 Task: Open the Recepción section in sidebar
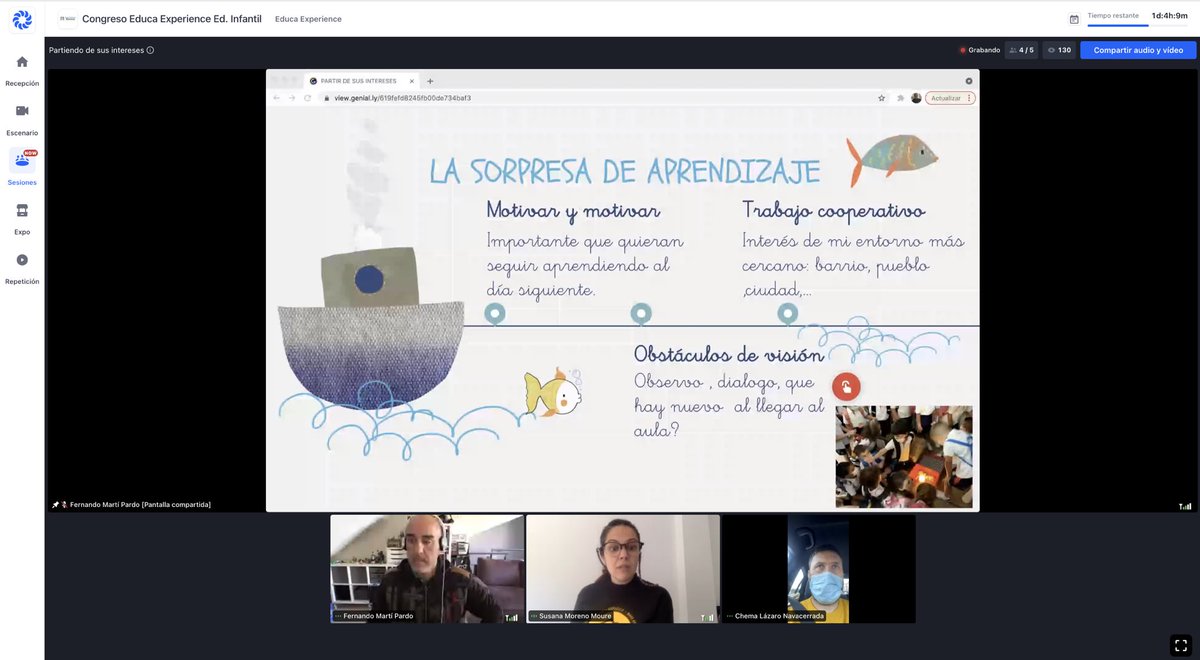point(22,70)
